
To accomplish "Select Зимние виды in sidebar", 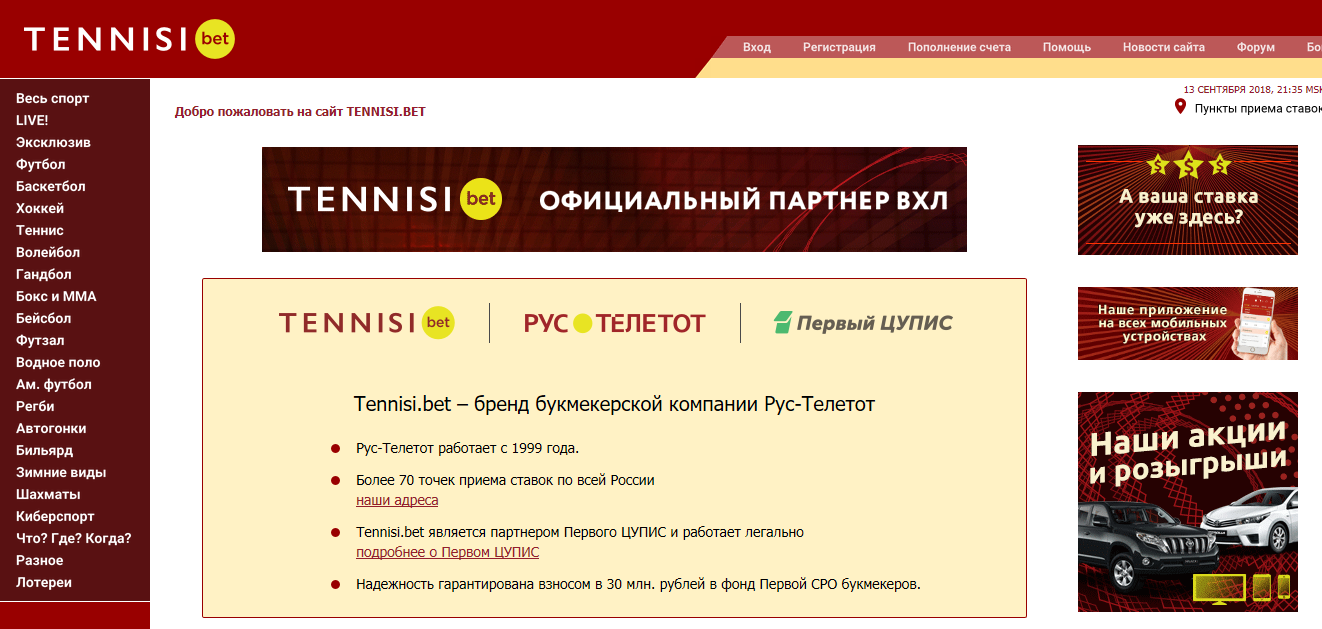I will click(x=61, y=472).
